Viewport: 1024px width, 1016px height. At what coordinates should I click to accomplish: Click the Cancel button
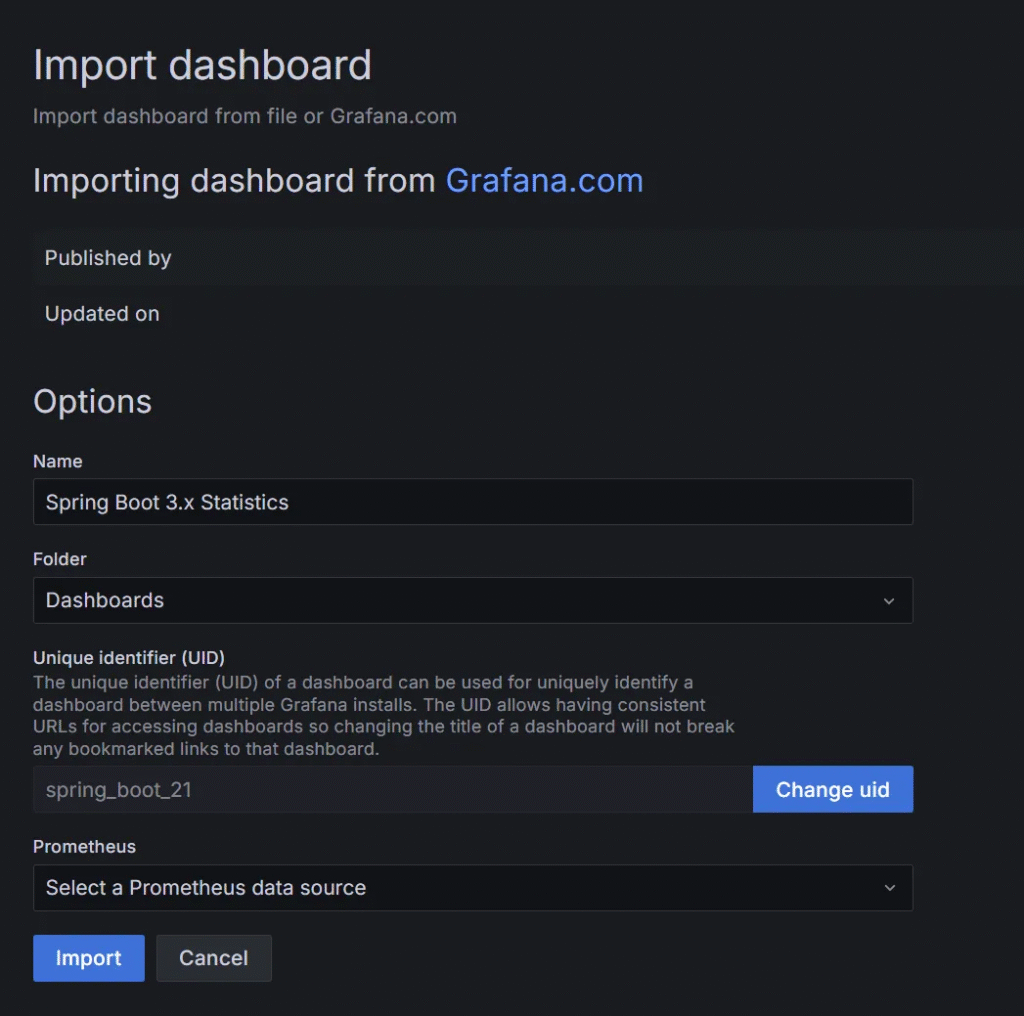coord(214,958)
